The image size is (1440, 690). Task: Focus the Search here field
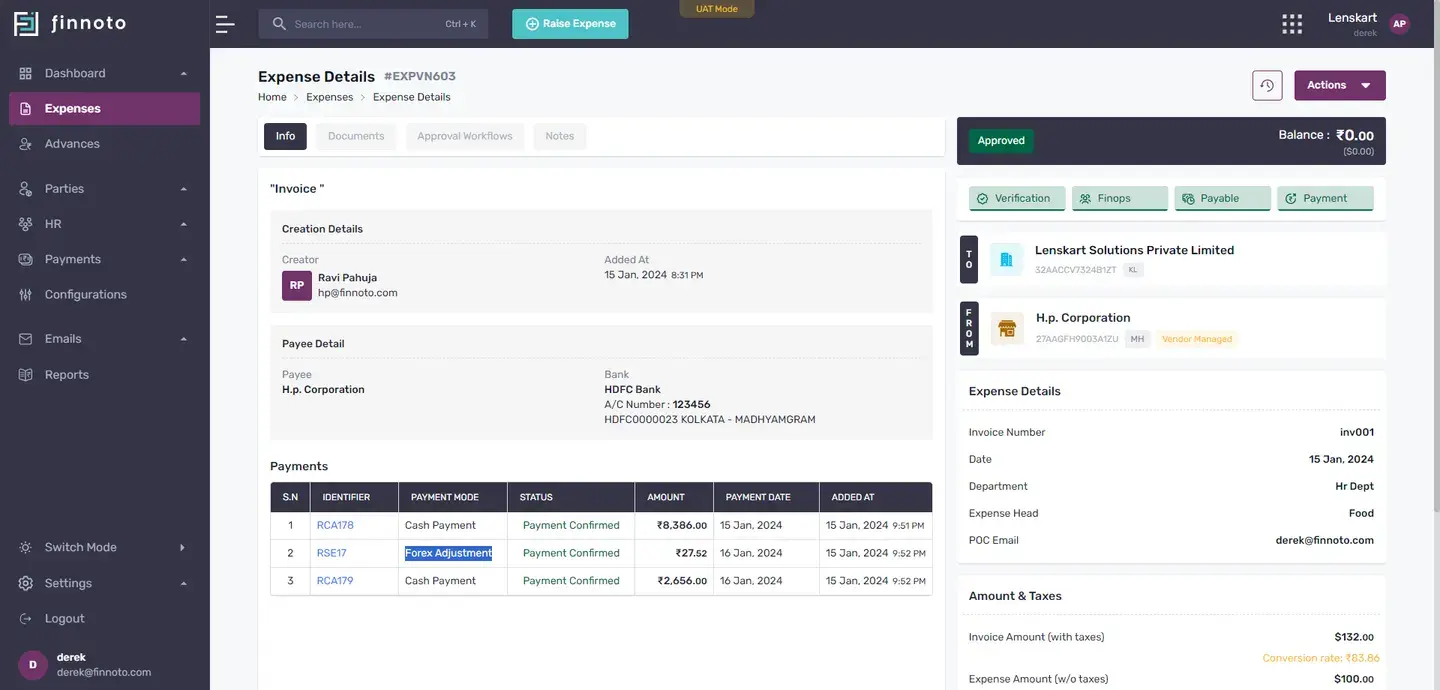pos(373,24)
